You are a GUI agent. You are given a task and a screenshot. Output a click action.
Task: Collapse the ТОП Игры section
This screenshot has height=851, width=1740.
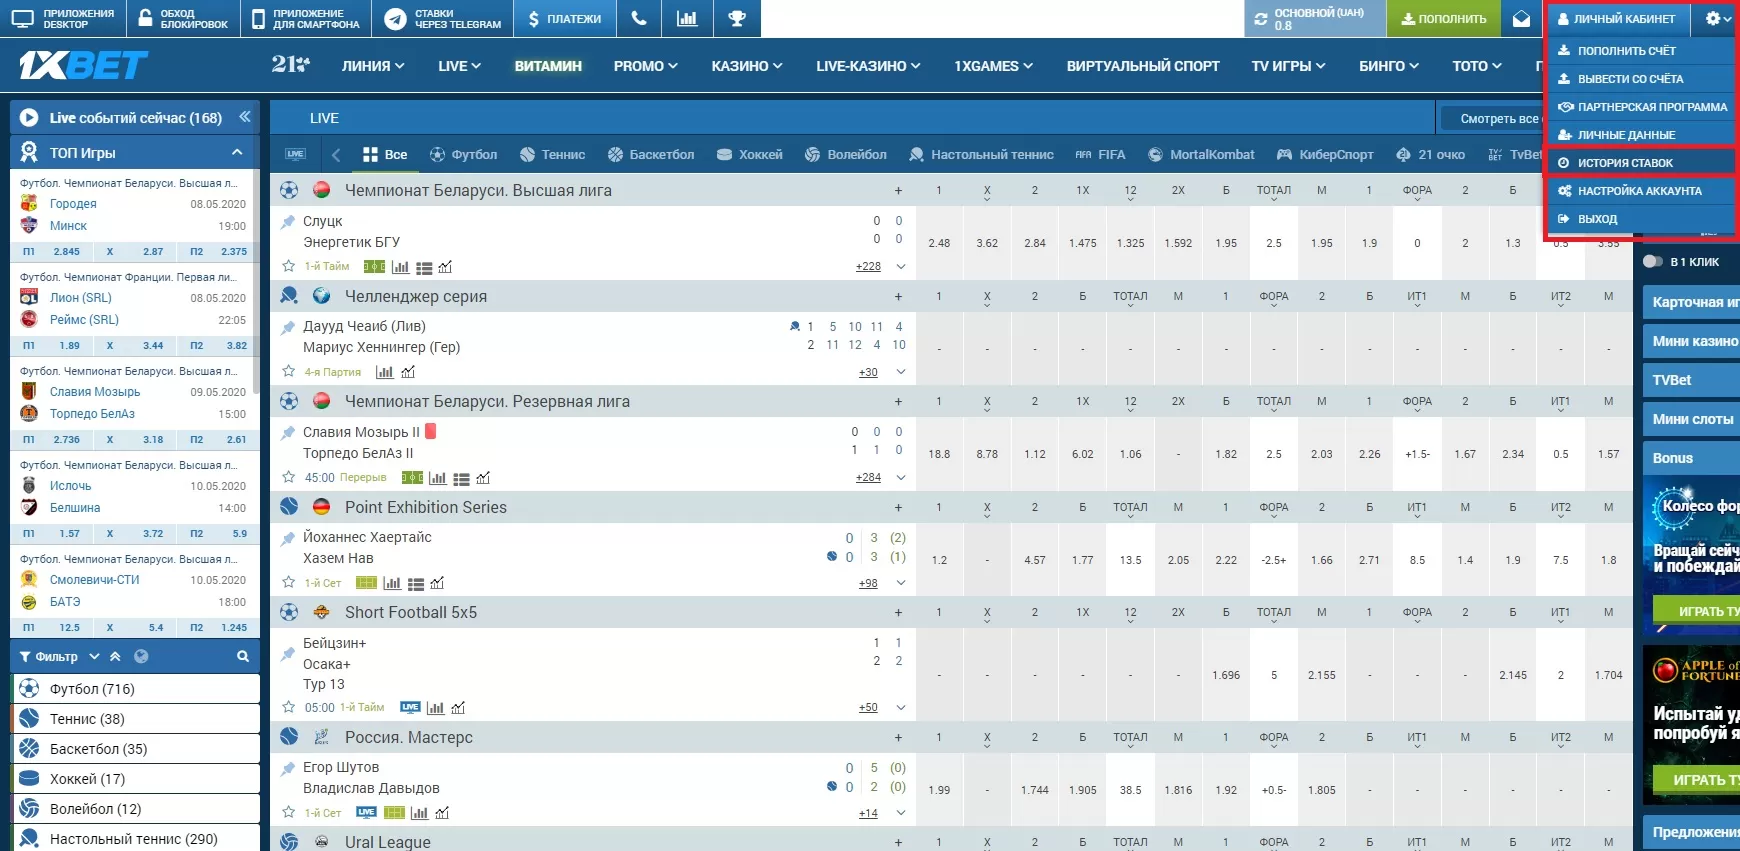tap(237, 153)
